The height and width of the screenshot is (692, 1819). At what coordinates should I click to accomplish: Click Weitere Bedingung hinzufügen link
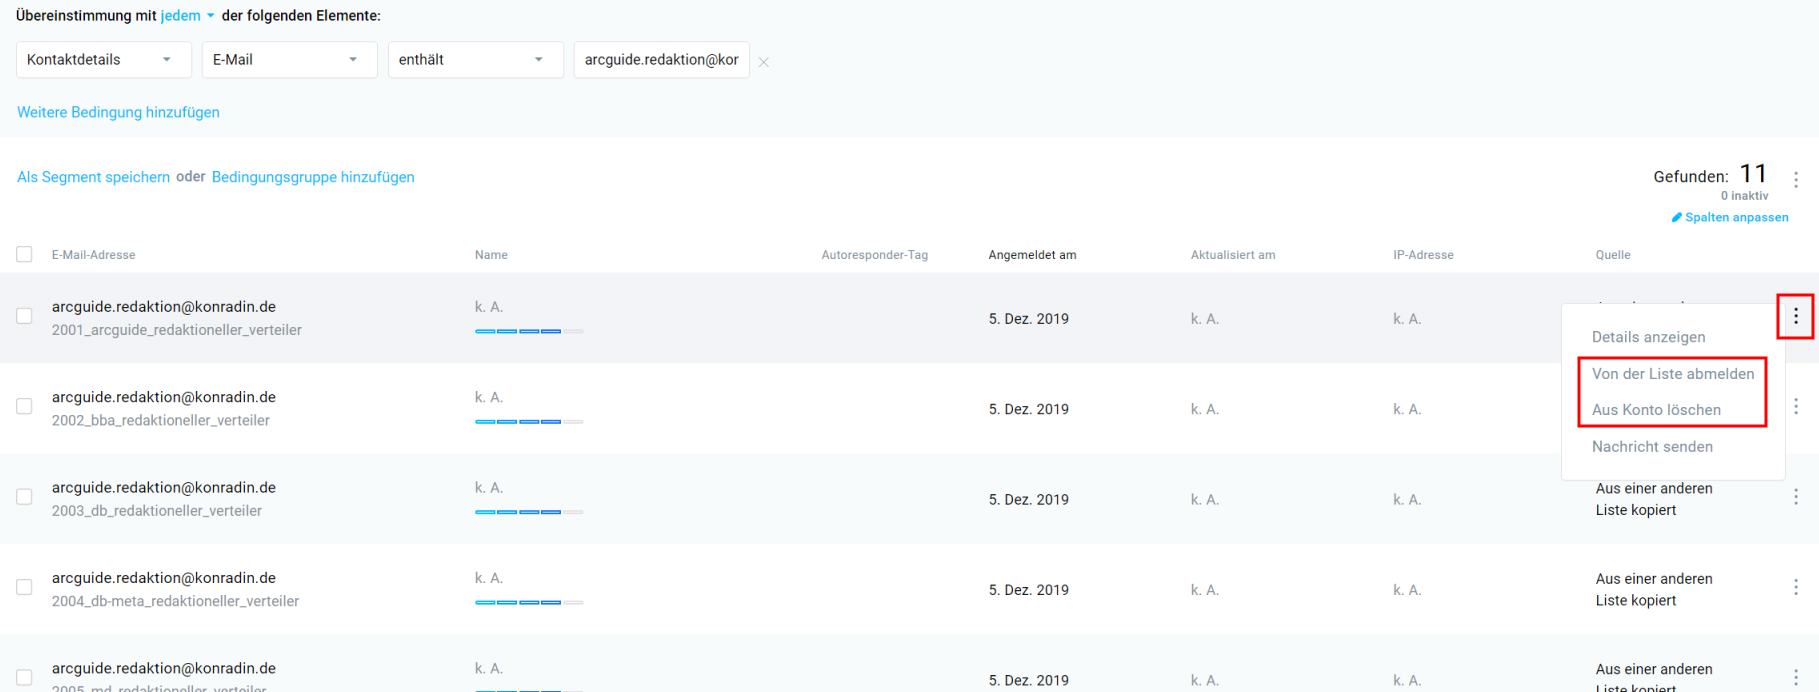click(x=118, y=112)
